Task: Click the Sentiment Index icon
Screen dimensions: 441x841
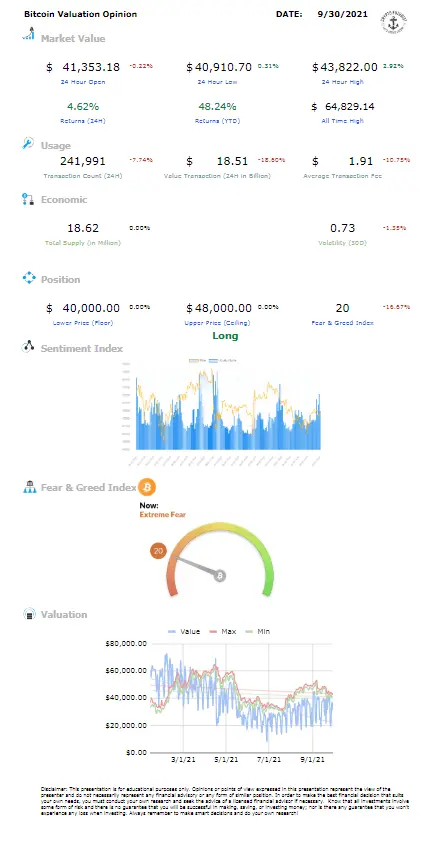Action: [x=28, y=346]
